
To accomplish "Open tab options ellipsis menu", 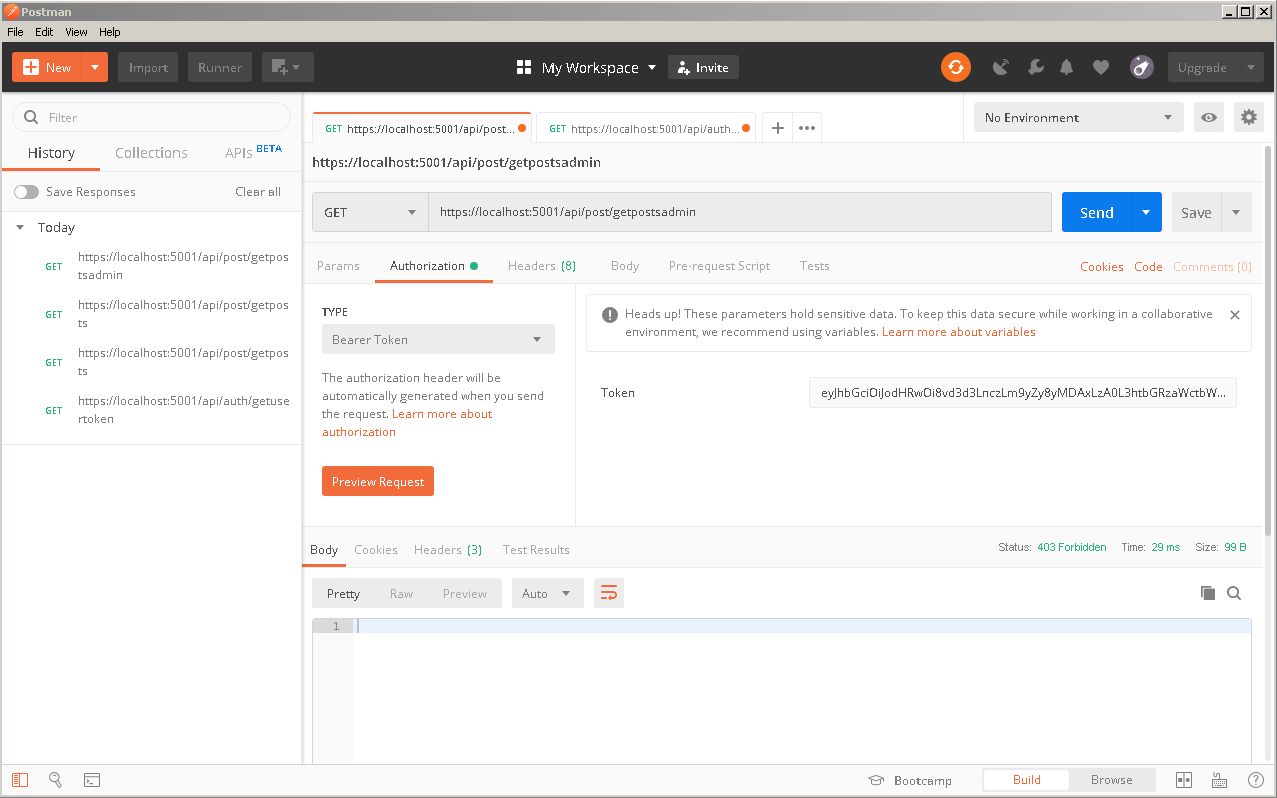I will (x=807, y=128).
